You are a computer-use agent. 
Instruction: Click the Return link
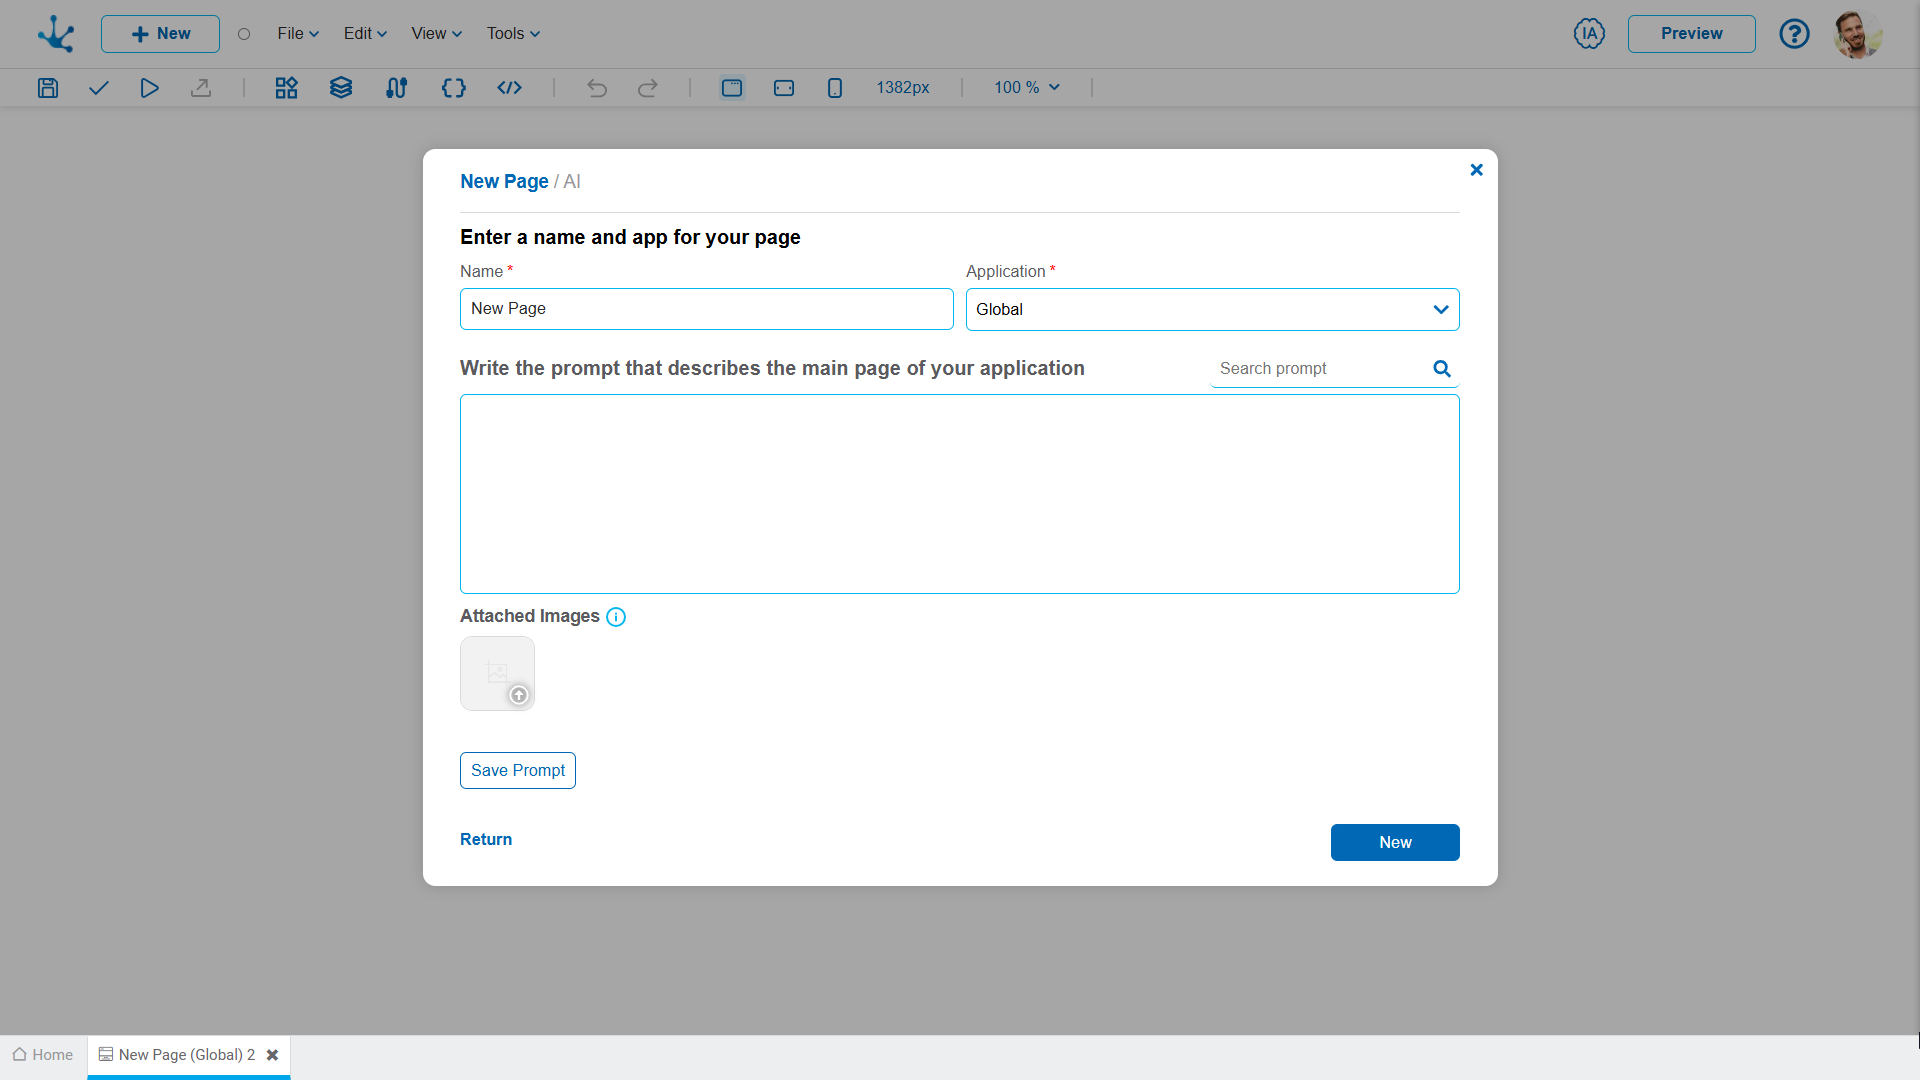coord(485,839)
